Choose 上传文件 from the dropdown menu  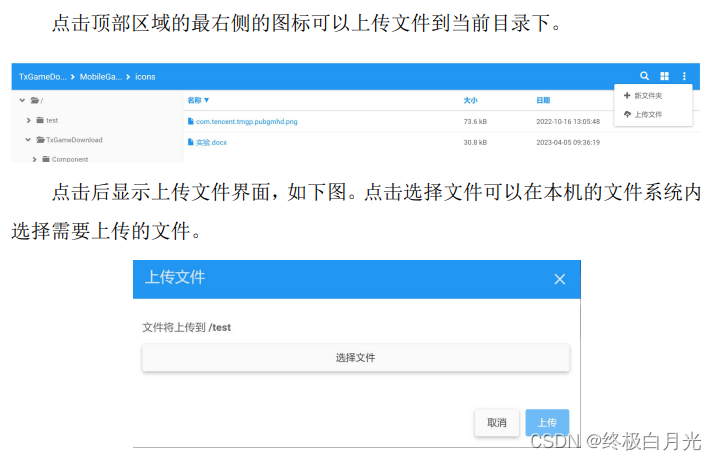point(643,114)
